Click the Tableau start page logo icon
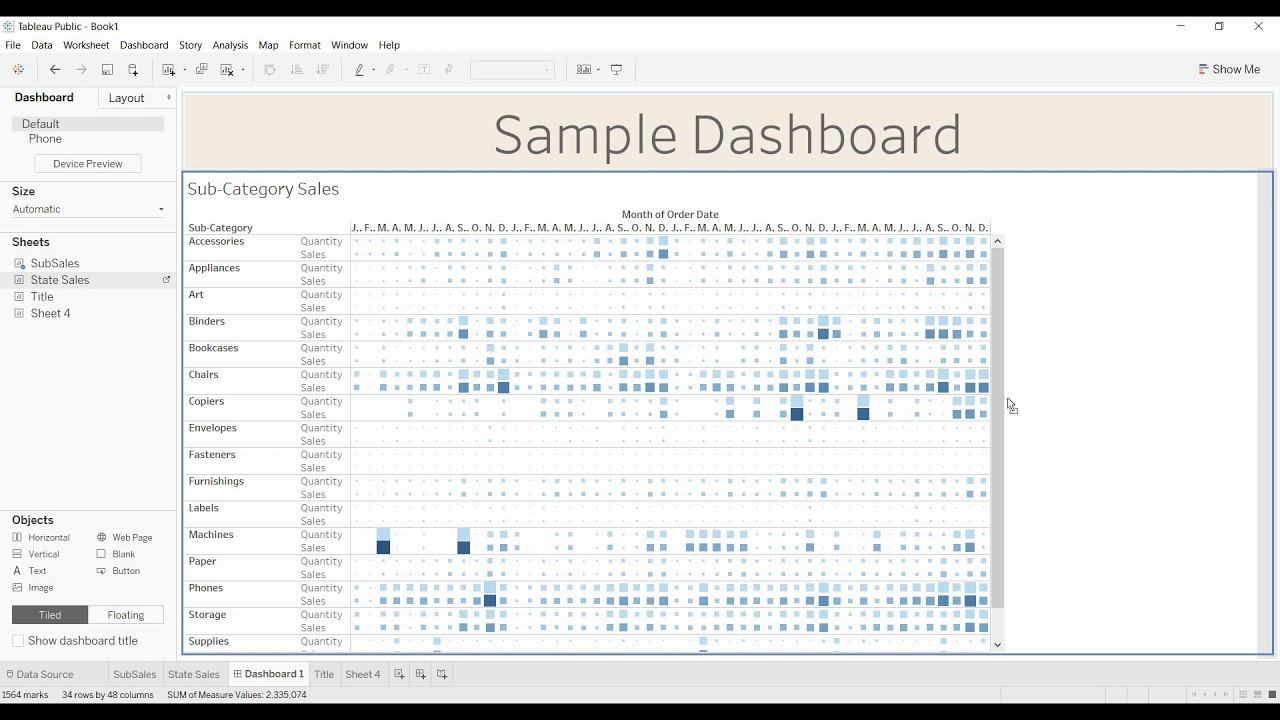This screenshot has height=720, width=1280. [x=18, y=69]
